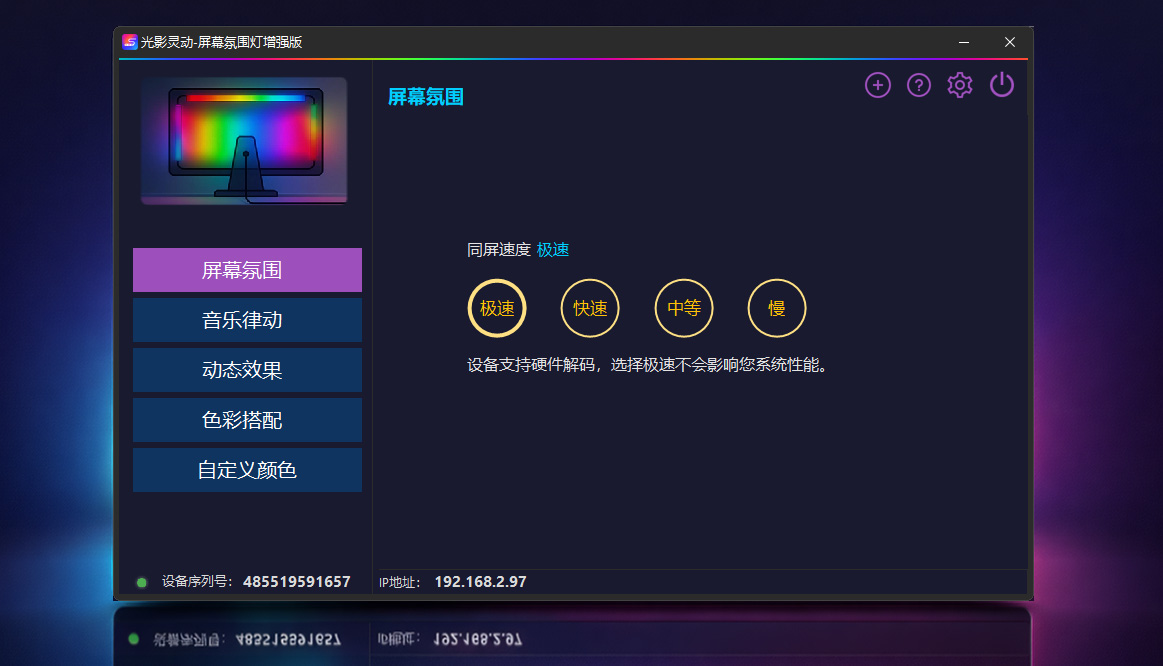The width and height of the screenshot is (1163, 666).
Task: Open the 动态效果 panel
Action: pos(246,369)
